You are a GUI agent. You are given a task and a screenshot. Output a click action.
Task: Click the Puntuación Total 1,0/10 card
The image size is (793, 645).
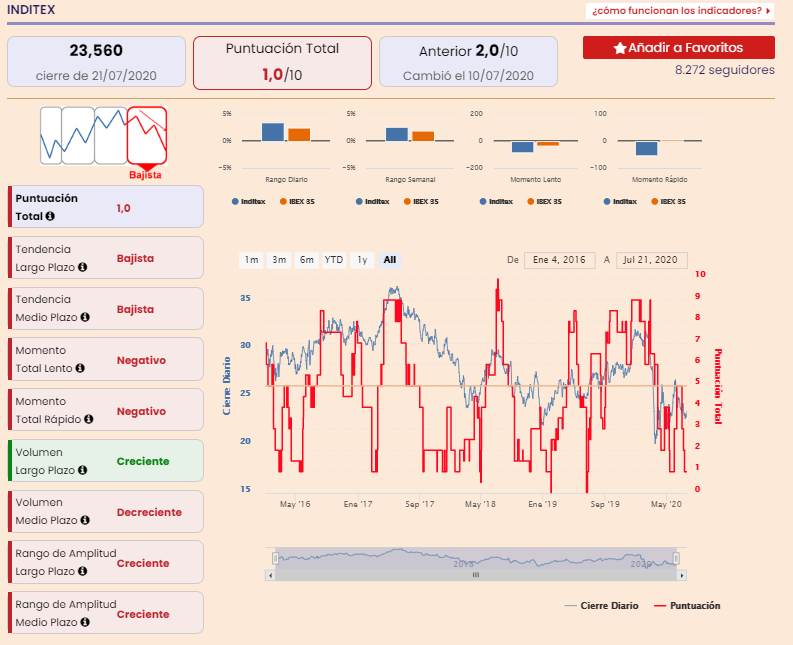tap(282, 63)
